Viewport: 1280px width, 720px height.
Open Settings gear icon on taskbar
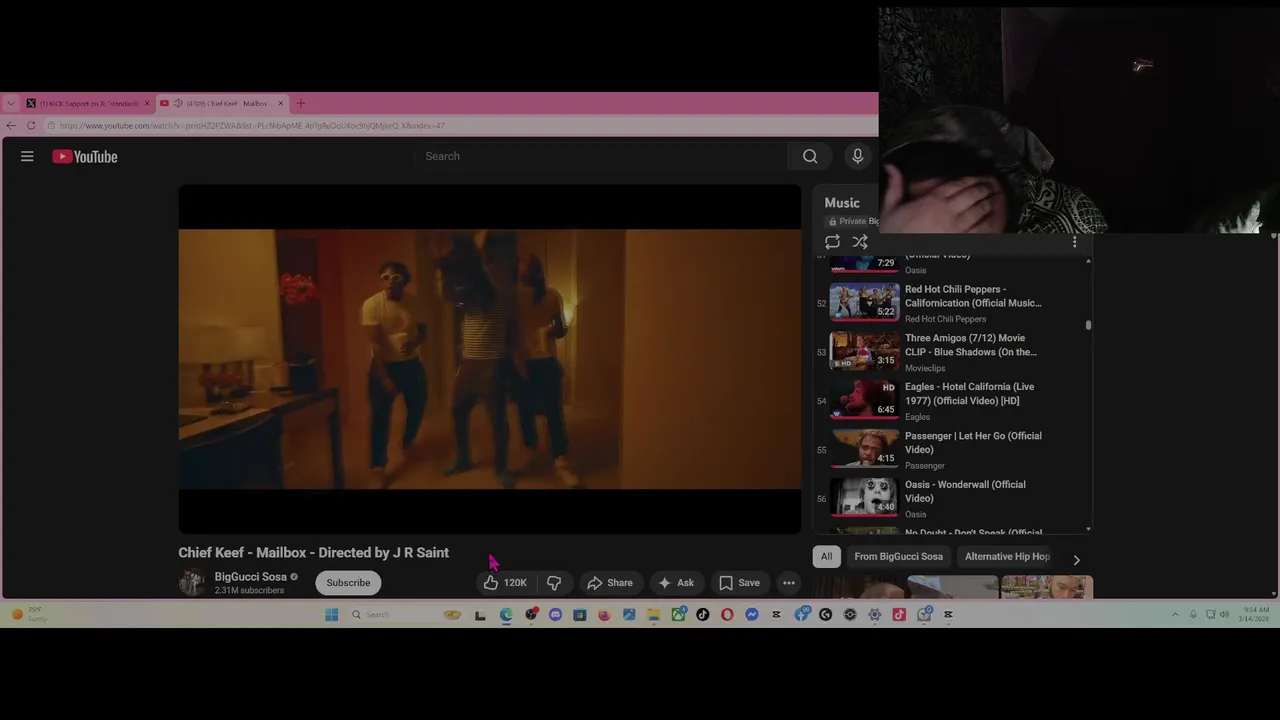coord(874,615)
